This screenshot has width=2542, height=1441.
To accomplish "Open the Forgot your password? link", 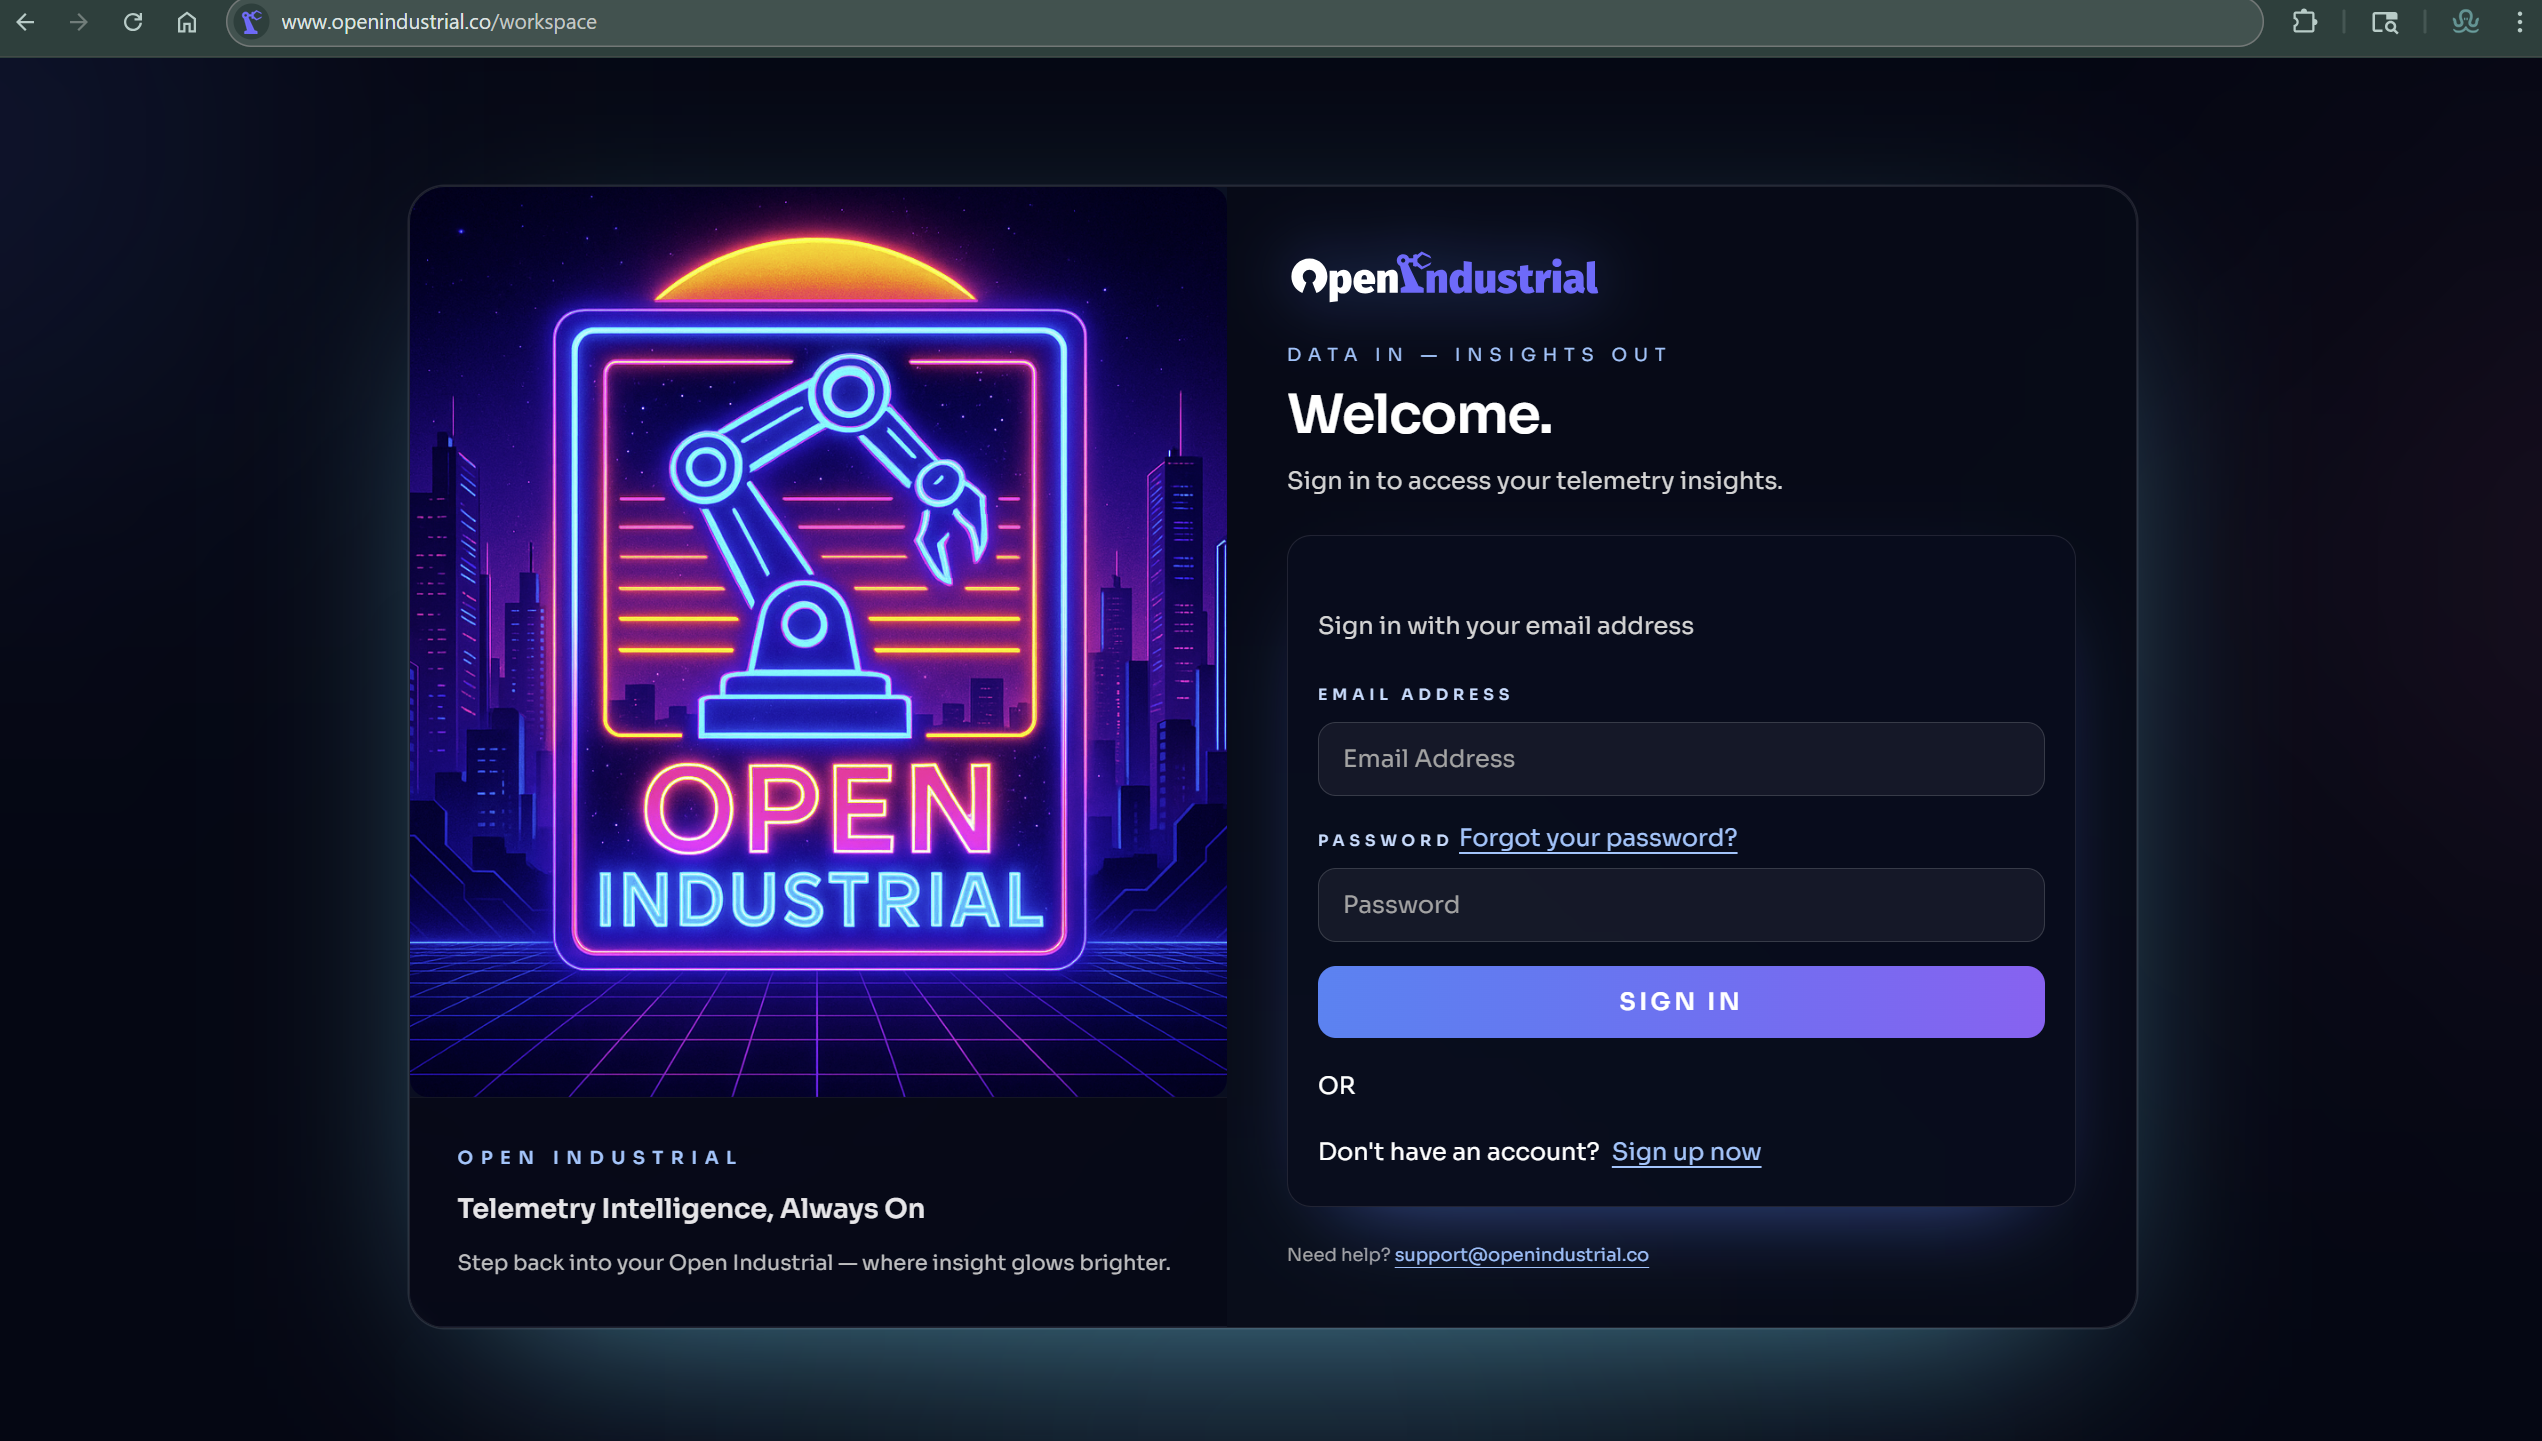I will [x=1597, y=838].
